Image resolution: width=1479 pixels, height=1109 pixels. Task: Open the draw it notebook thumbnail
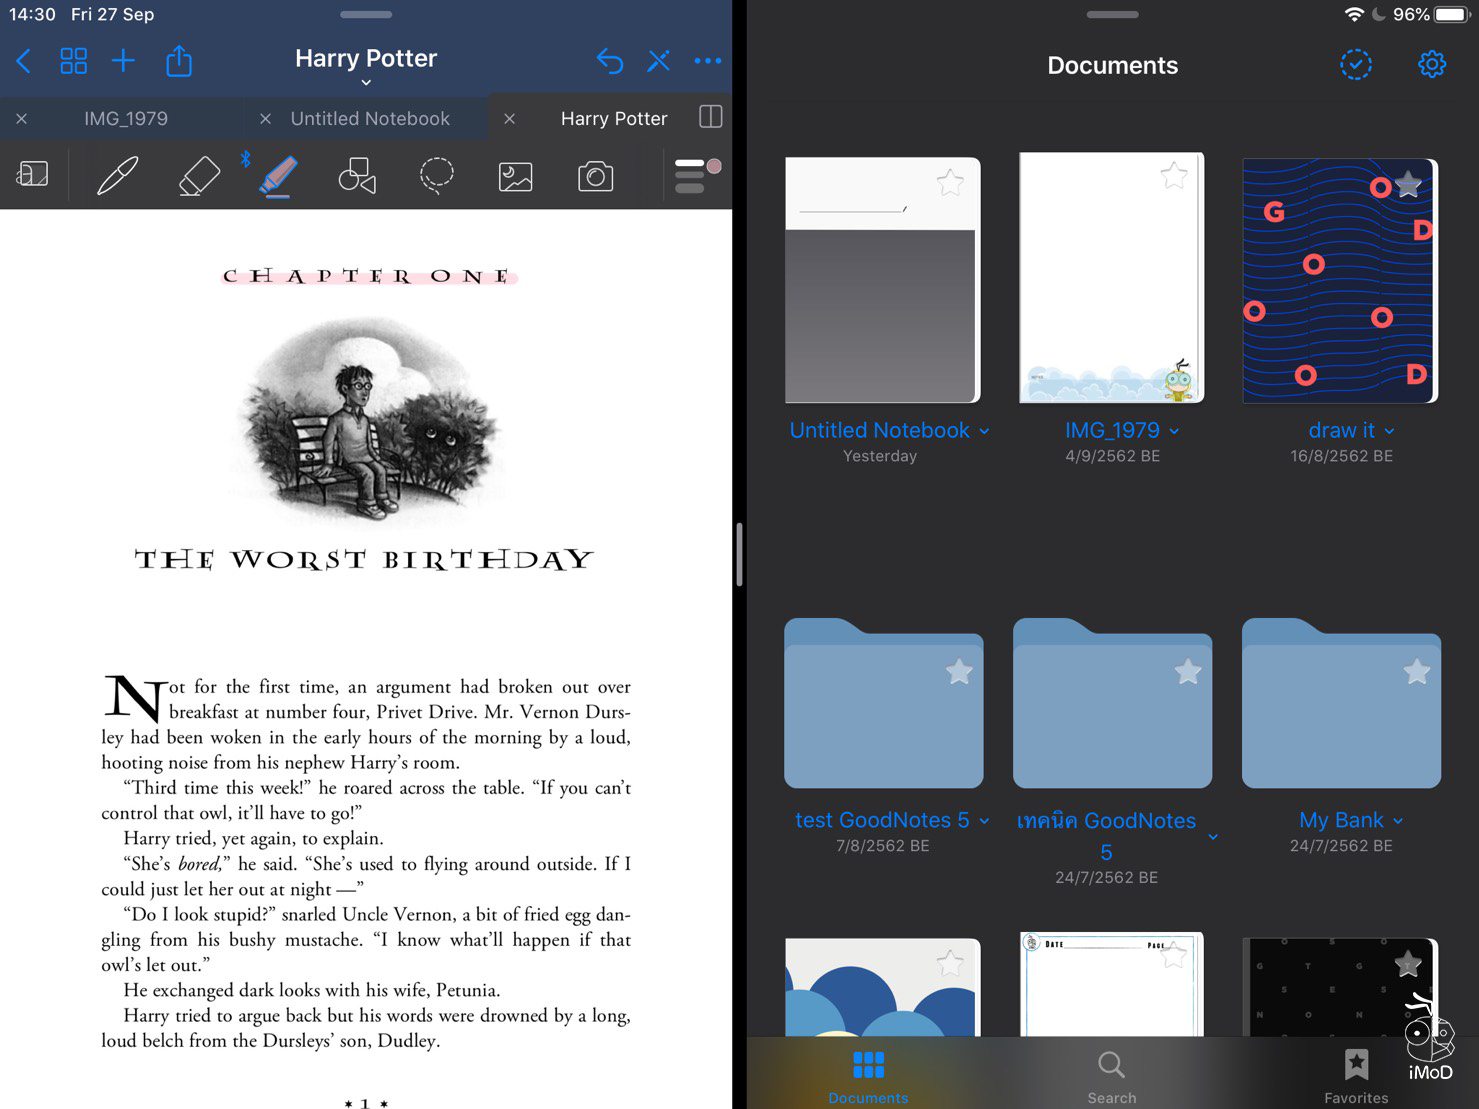point(1339,280)
